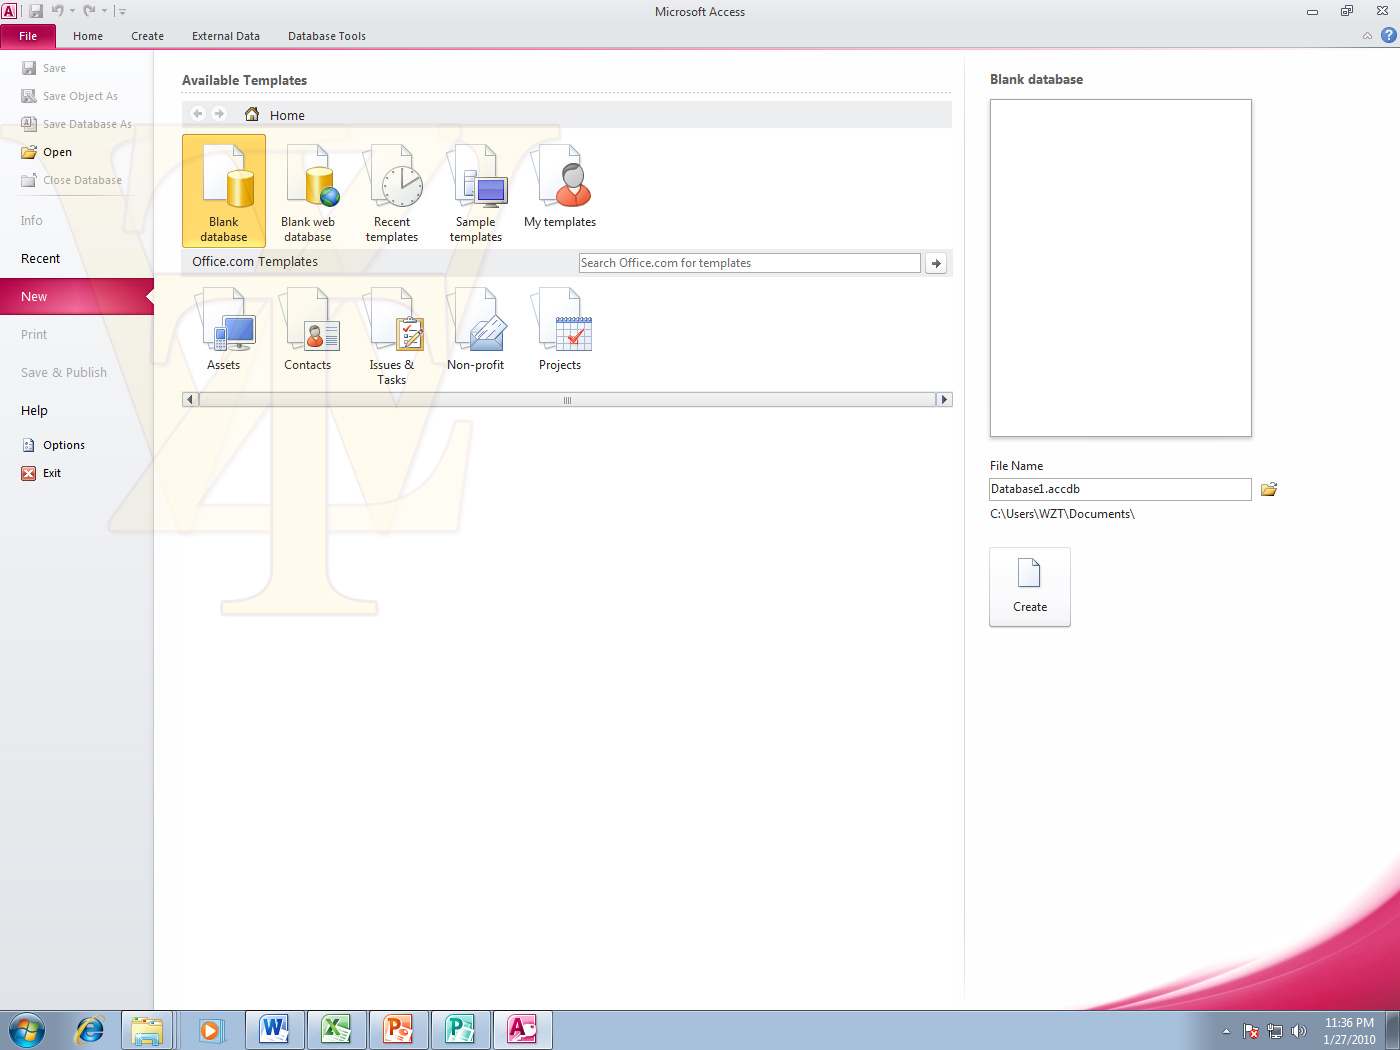Launch Internet Explorer from the taskbar

point(90,1029)
